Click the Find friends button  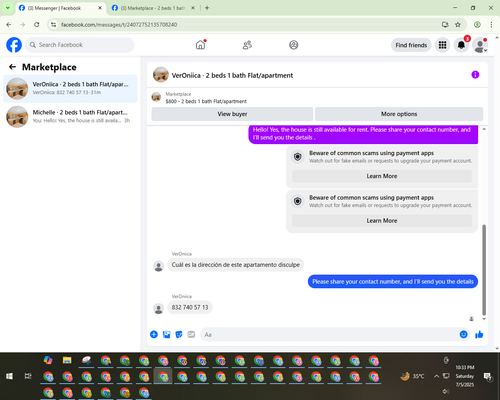point(411,45)
